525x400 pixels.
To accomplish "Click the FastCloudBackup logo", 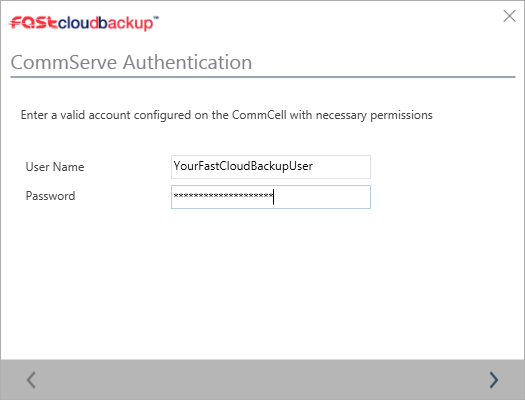I will 84,23.
